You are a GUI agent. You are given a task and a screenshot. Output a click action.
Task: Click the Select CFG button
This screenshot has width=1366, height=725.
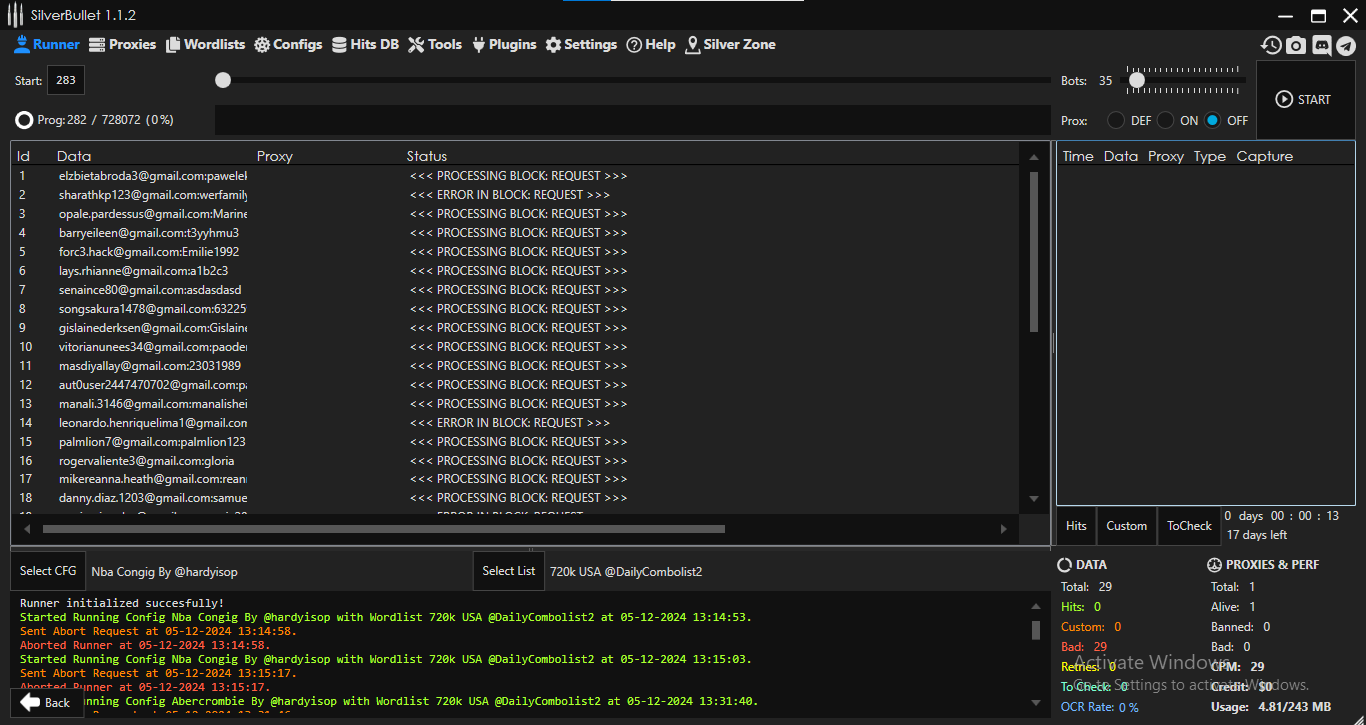(x=48, y=571)
